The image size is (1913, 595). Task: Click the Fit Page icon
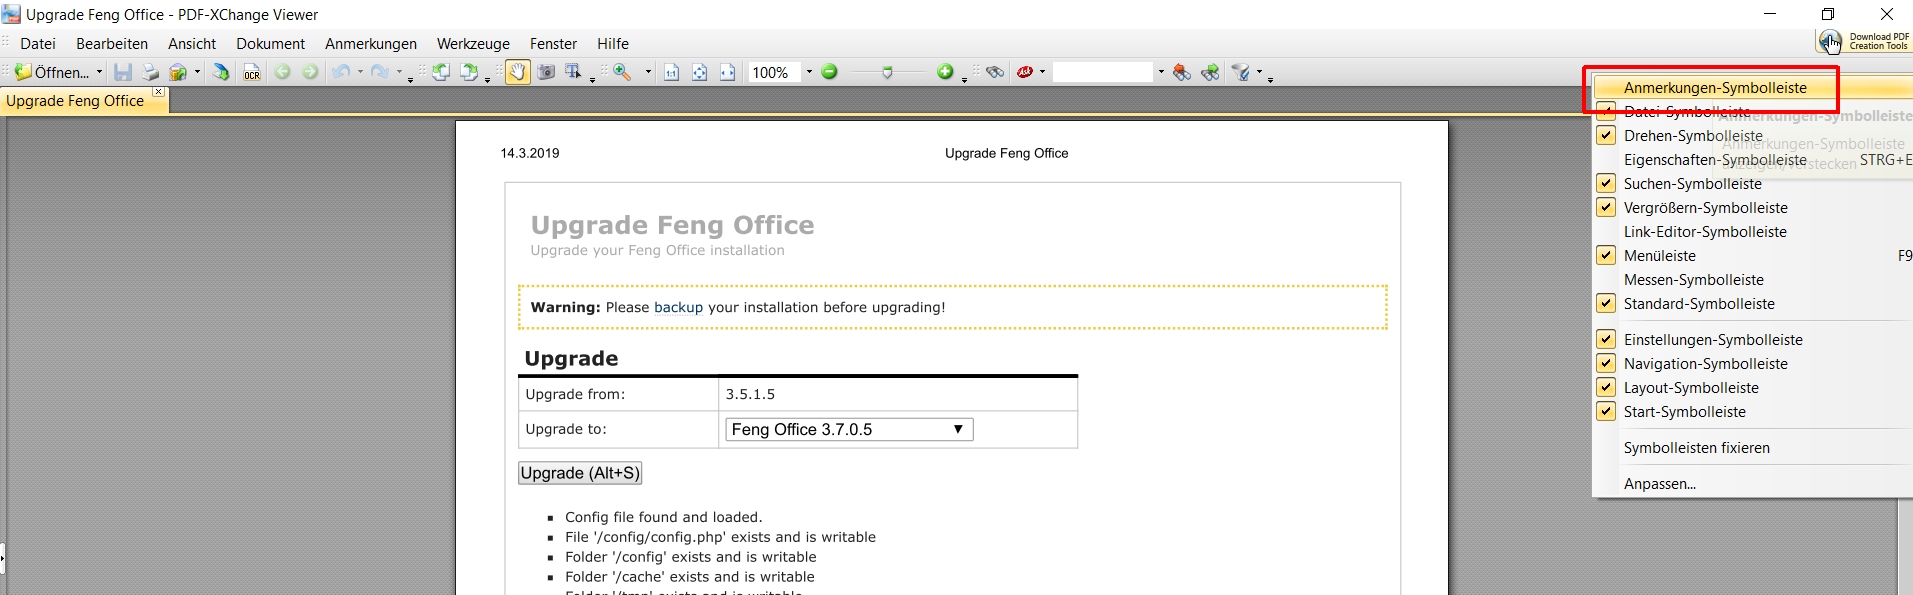(x=700, y=72)
